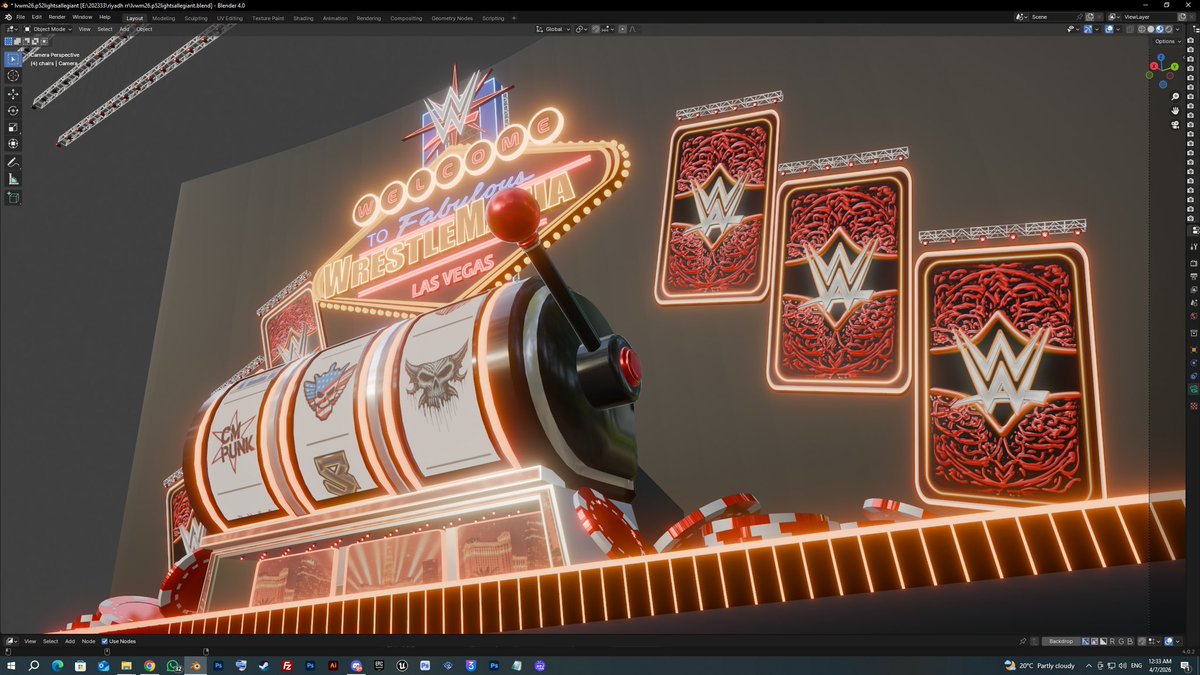Open the Windows Start menu
This screenshot has height=675, width=1200.
(11, 665)
